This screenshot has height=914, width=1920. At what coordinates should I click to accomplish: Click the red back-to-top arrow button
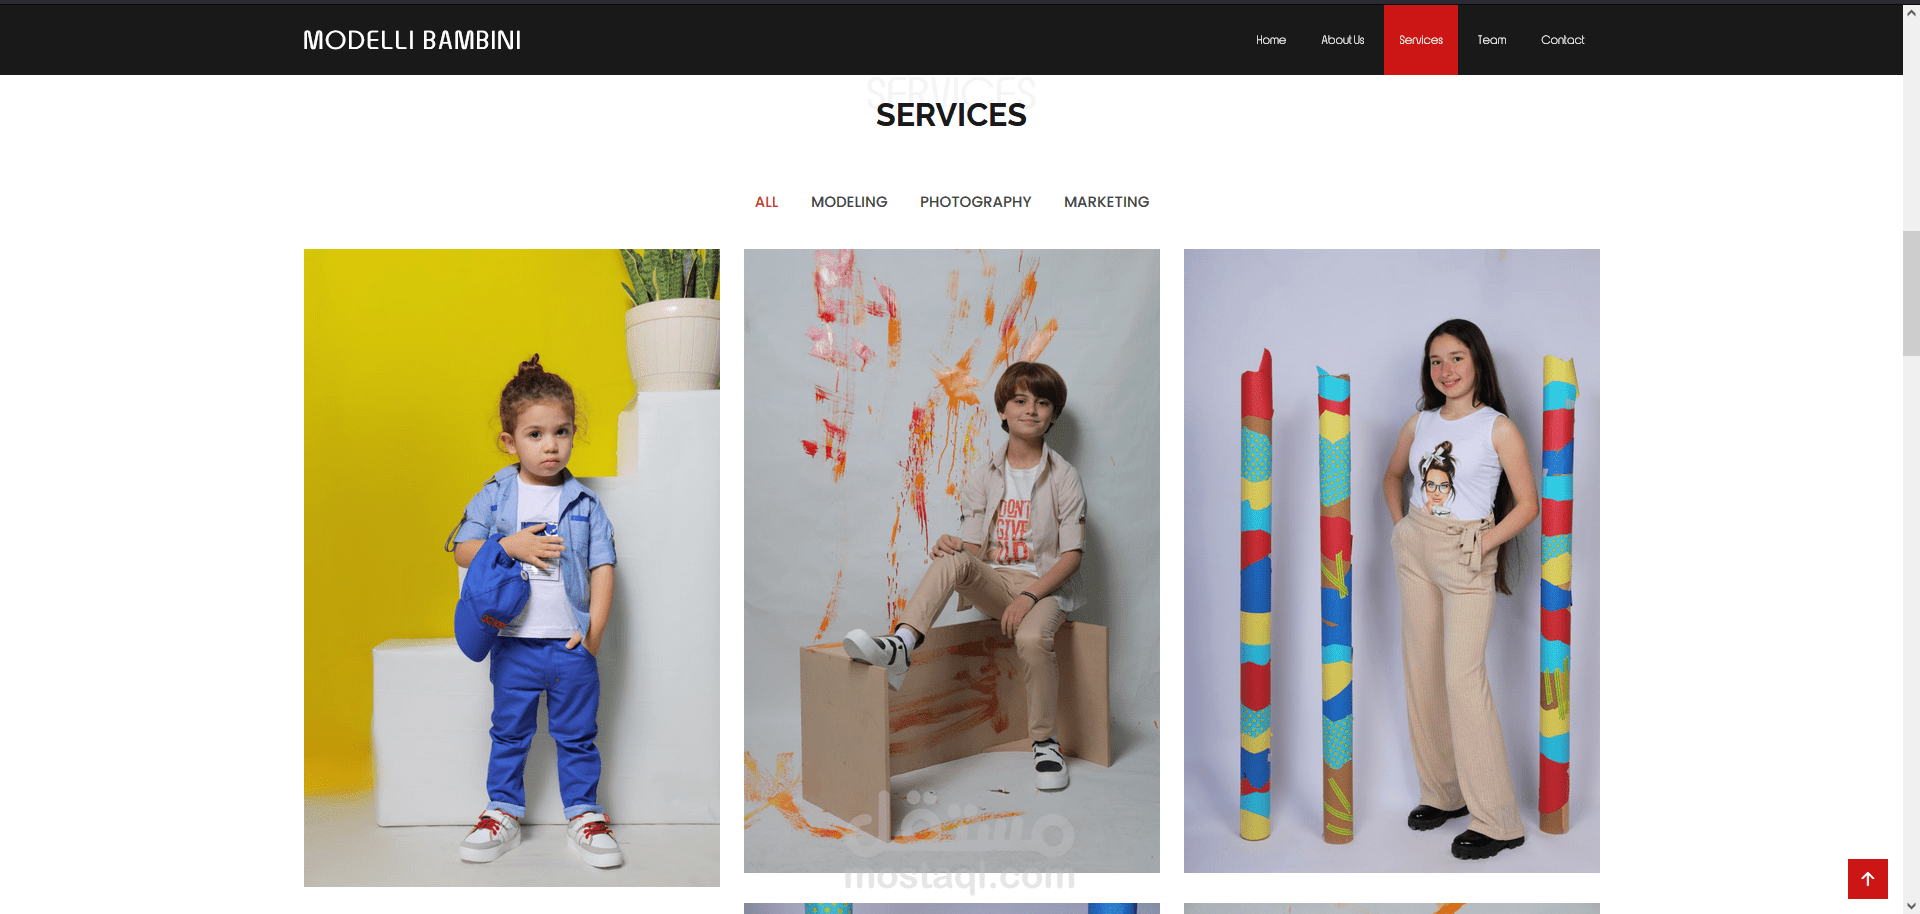tap(1867, 879)
